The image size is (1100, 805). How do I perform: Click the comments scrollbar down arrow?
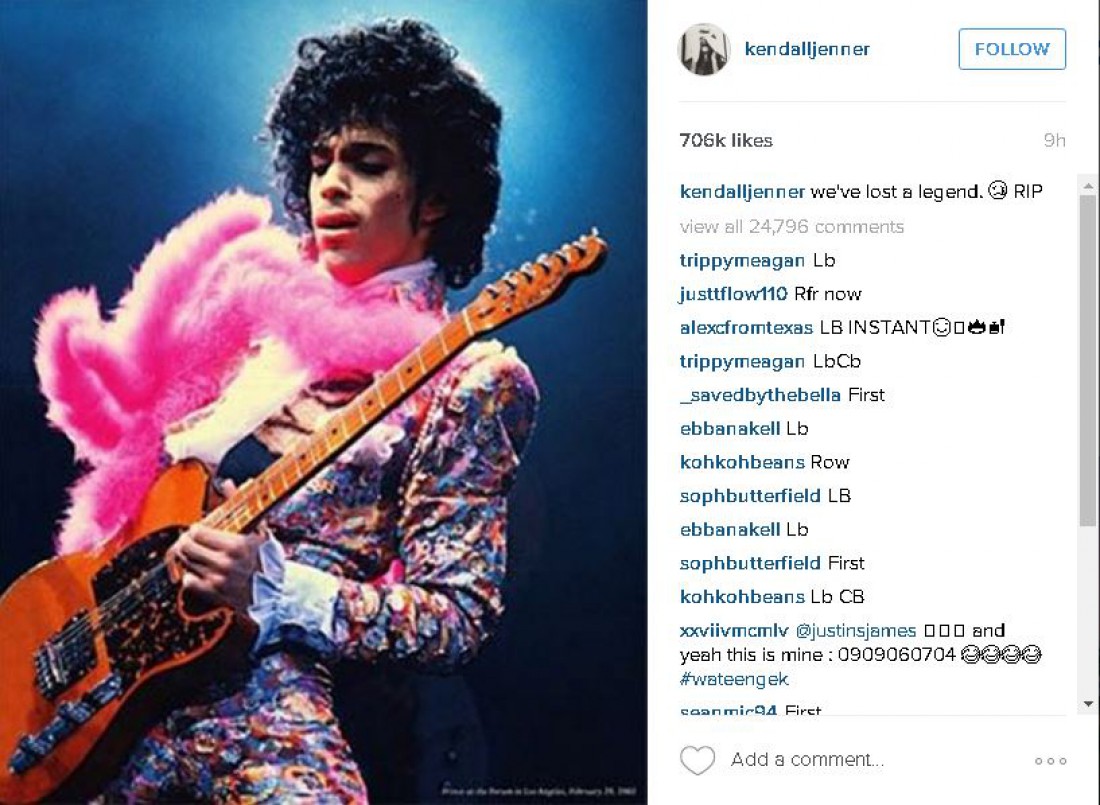[1088, 704]
